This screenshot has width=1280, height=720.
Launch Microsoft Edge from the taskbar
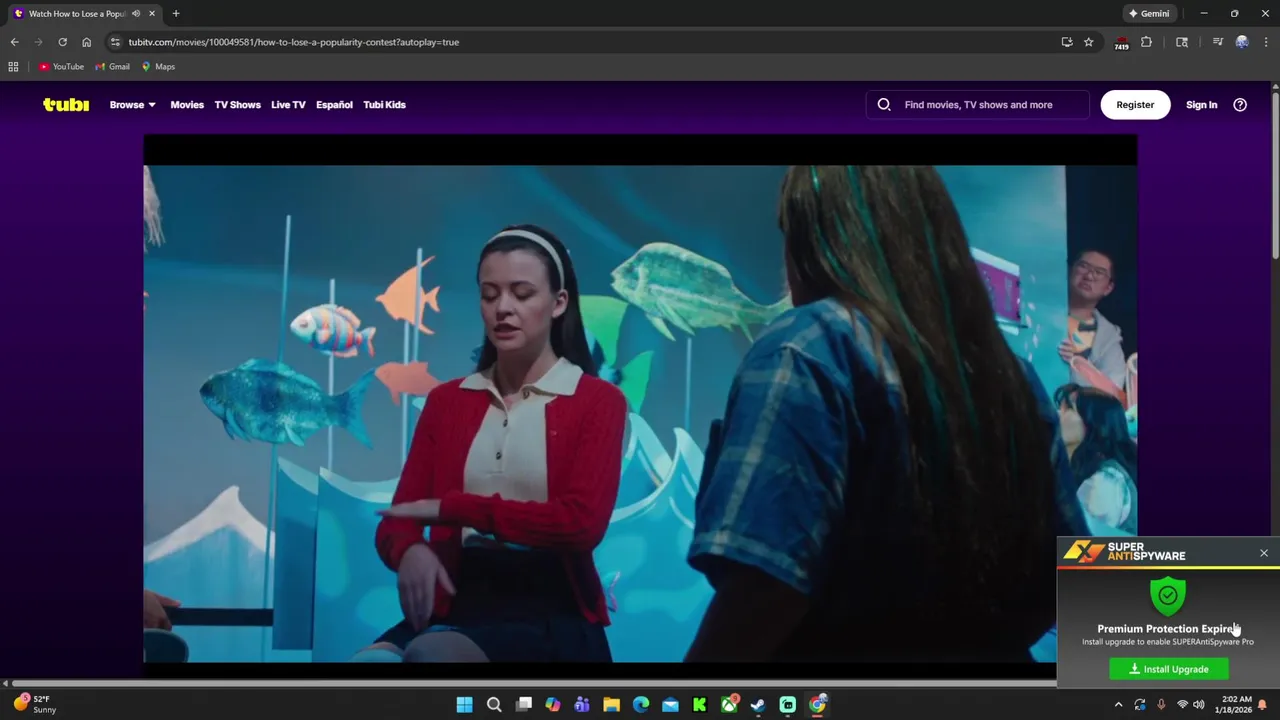coord(641,705)
